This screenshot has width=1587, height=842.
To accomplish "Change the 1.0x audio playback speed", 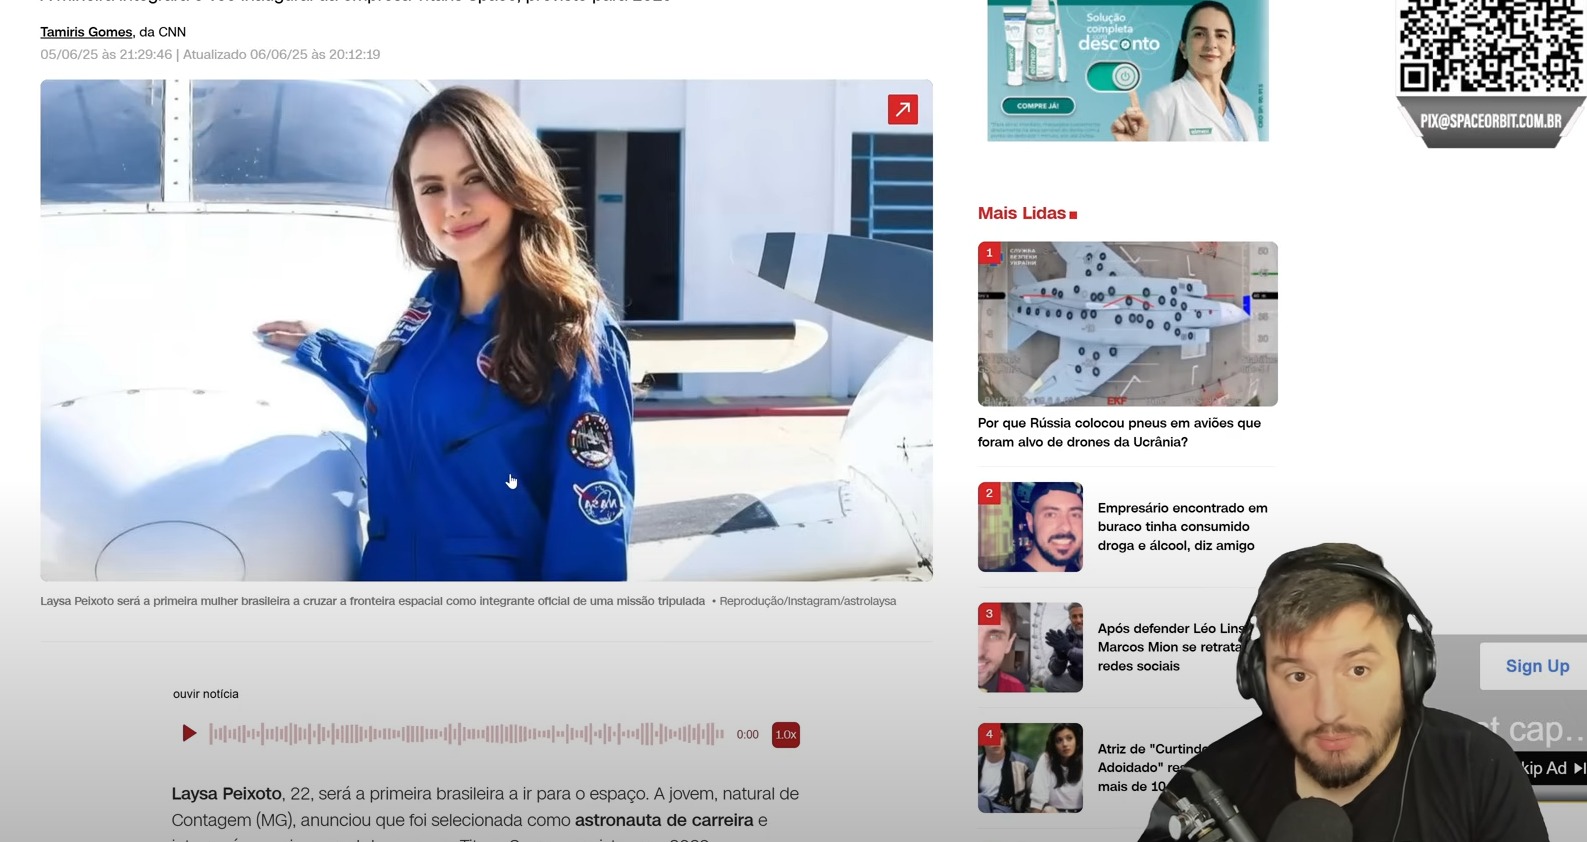I will pos(786,735).
